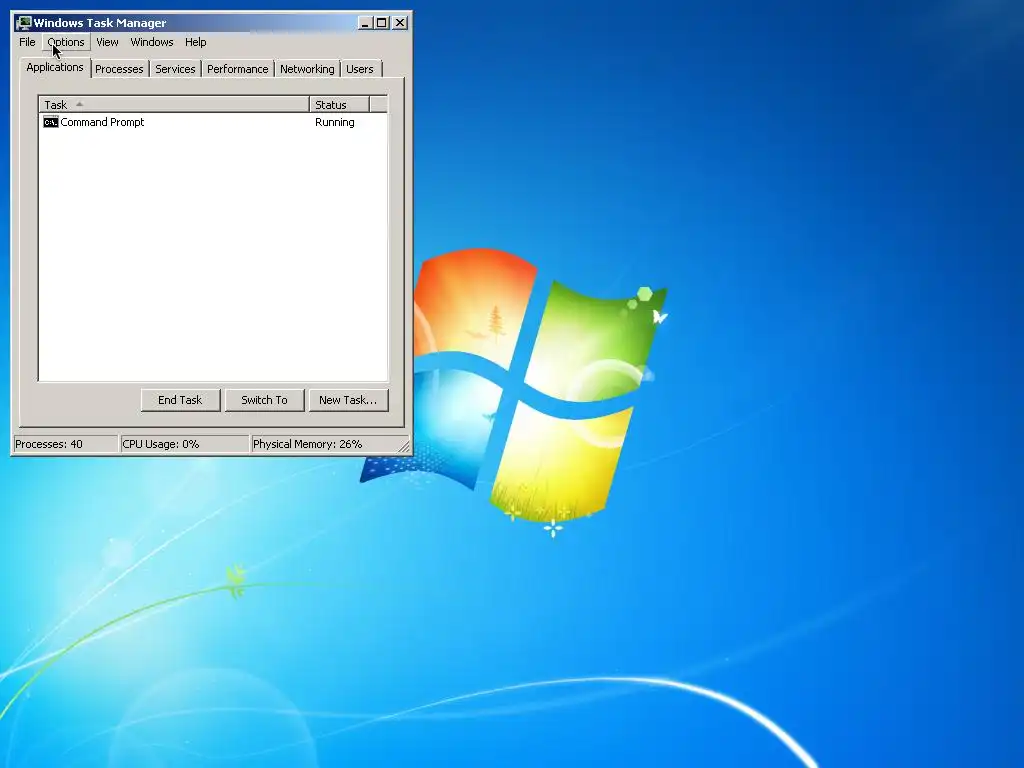
Task: Open the Windows menu
Action: 152,42
